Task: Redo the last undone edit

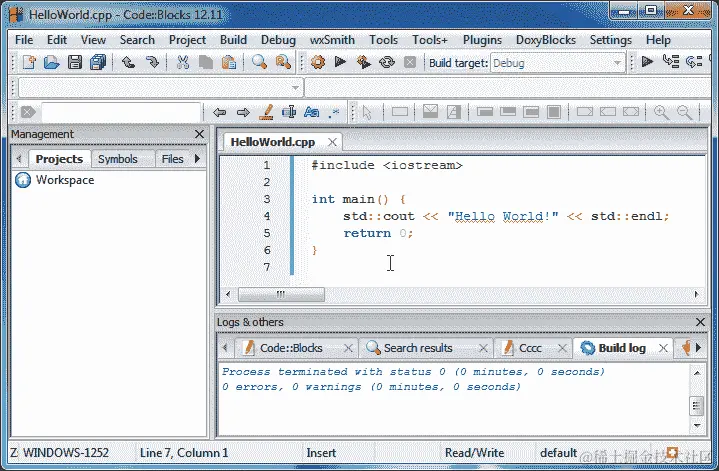Action: [152, 62]
